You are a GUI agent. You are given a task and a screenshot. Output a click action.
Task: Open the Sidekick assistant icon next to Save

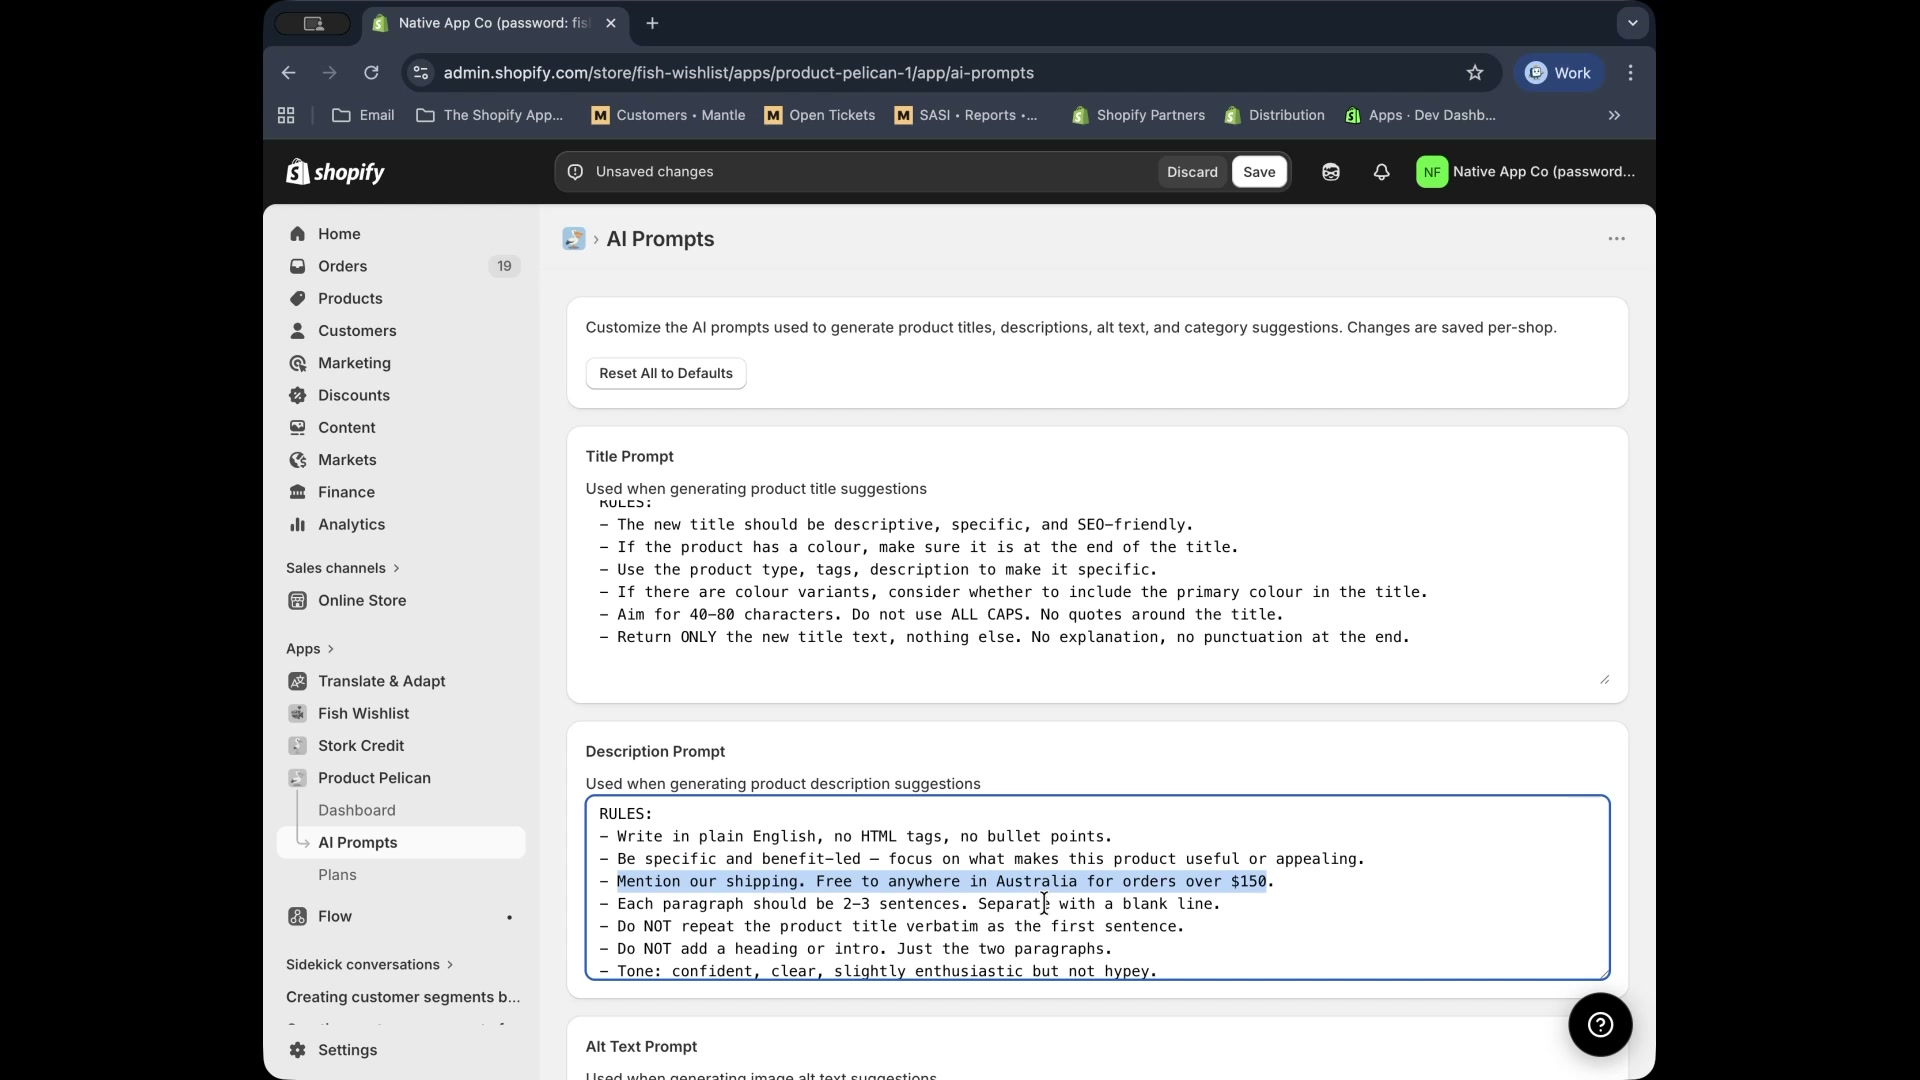[1331, 172]
